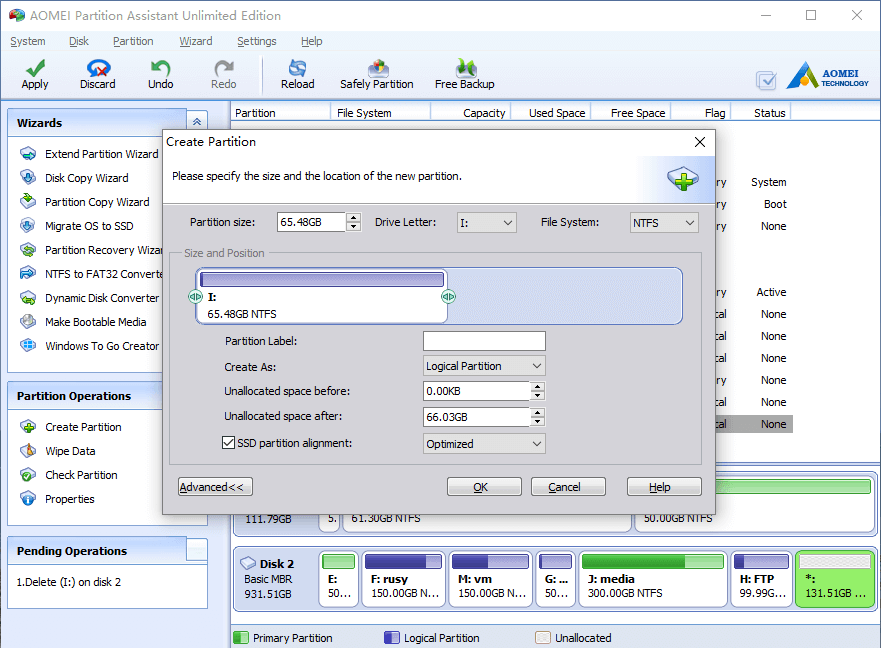
Task: Choose Make Bootable Media
Action: [83, 322]
